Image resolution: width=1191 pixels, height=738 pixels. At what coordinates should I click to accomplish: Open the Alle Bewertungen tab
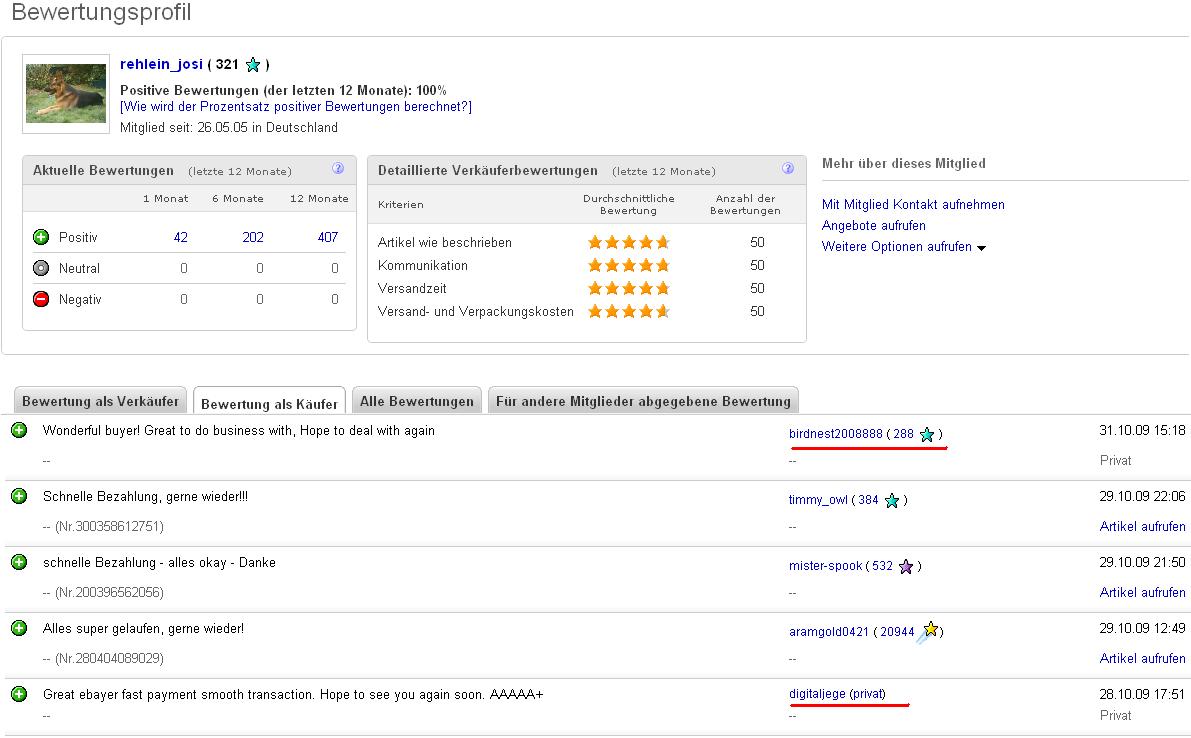(x=417, y=401)
